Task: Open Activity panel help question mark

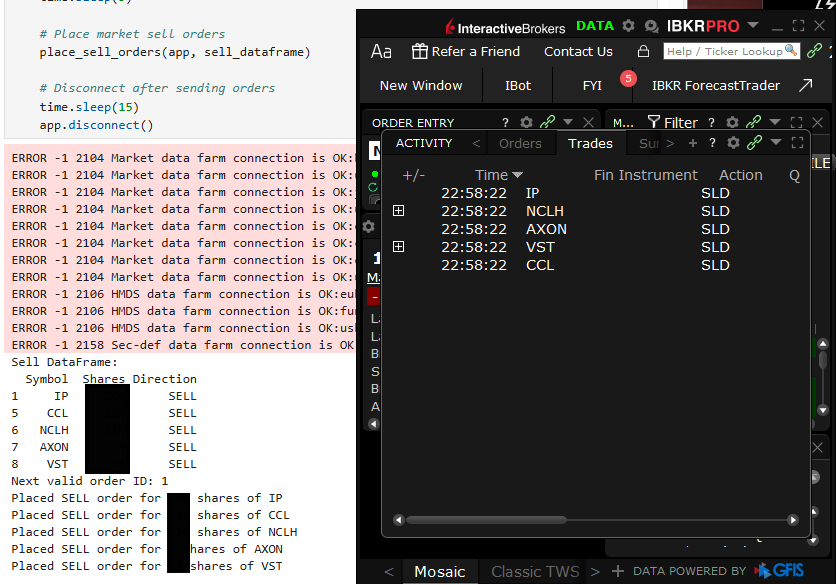Action: 712,143
